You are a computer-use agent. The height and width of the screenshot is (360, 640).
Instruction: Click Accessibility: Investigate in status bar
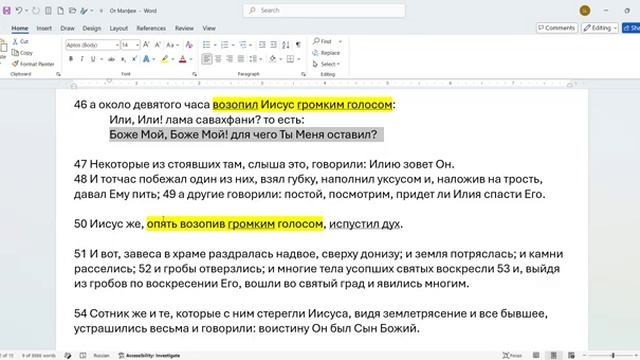(x=149, y=356)
